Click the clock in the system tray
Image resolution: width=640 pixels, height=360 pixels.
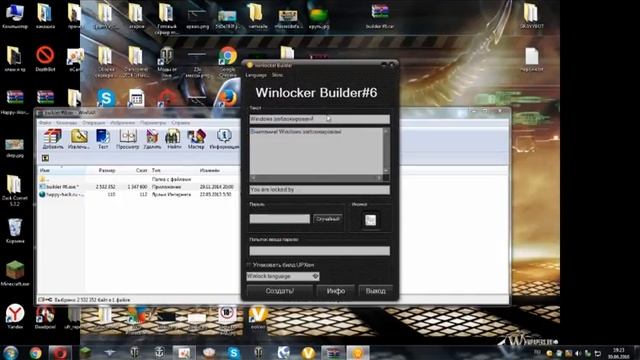619,353
